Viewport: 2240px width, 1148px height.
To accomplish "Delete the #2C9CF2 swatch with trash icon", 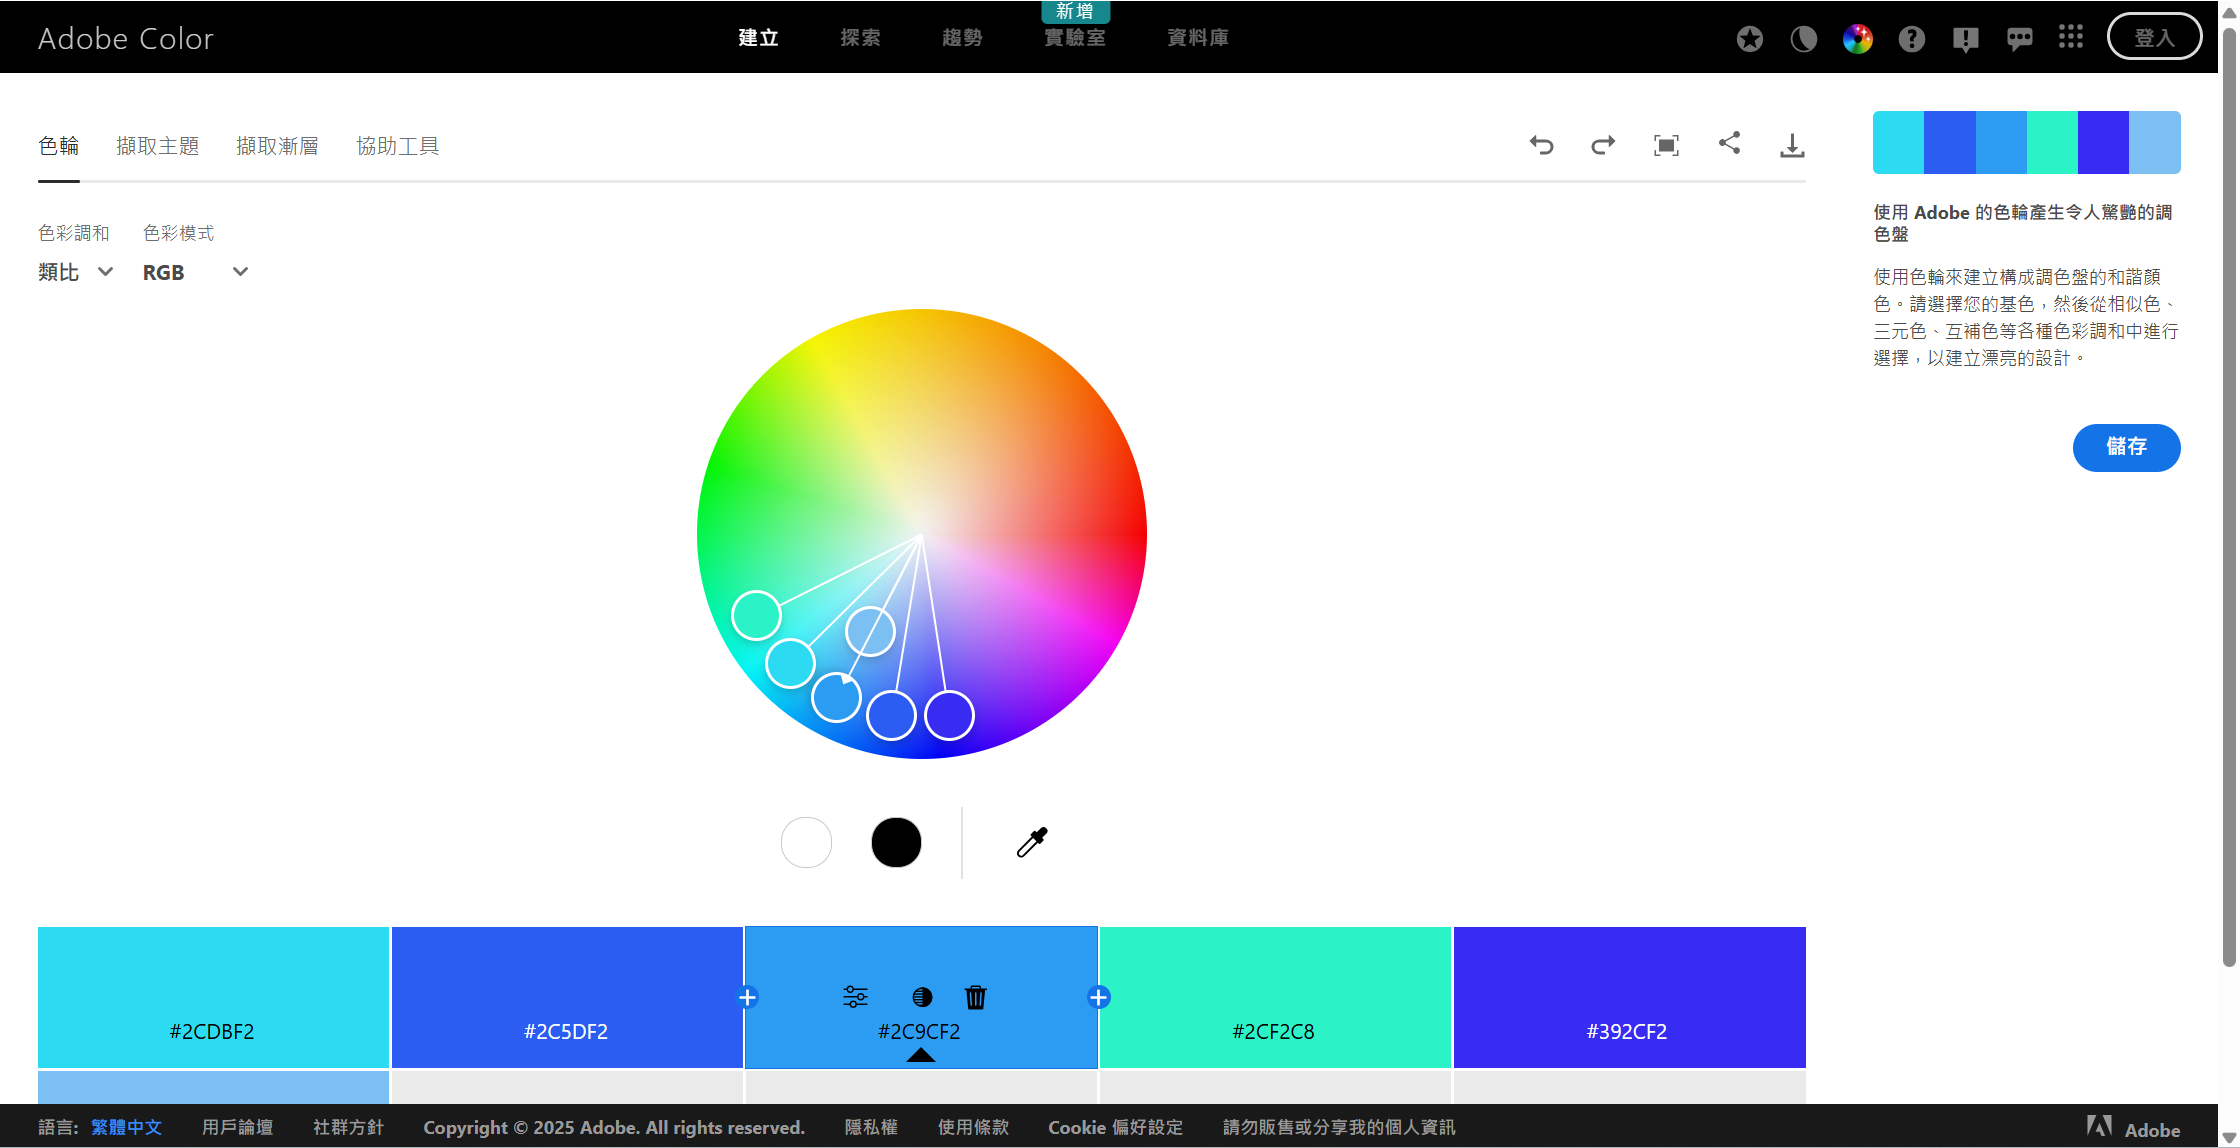I will [975, 997].
